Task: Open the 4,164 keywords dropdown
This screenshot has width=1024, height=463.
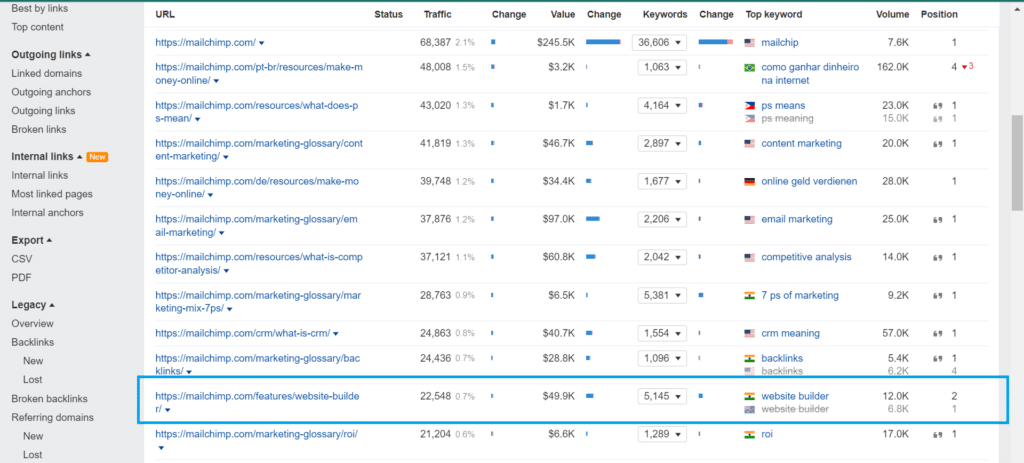Action: coord(662,105)
